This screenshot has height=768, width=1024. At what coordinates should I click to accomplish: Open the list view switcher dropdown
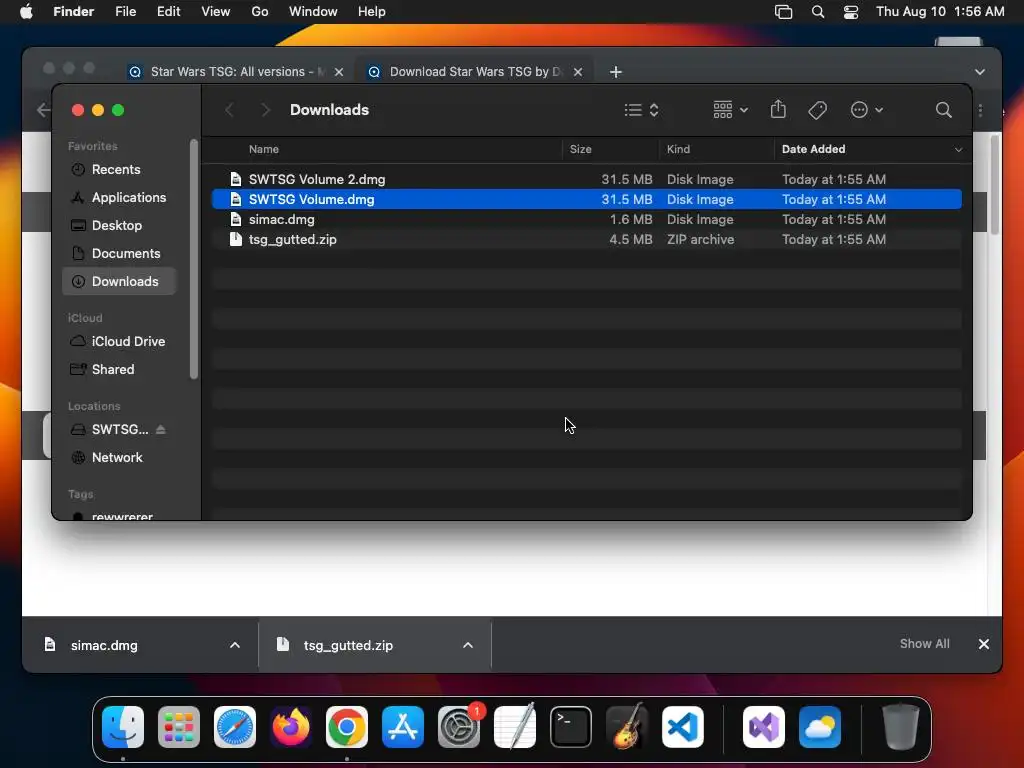point(641,110)
